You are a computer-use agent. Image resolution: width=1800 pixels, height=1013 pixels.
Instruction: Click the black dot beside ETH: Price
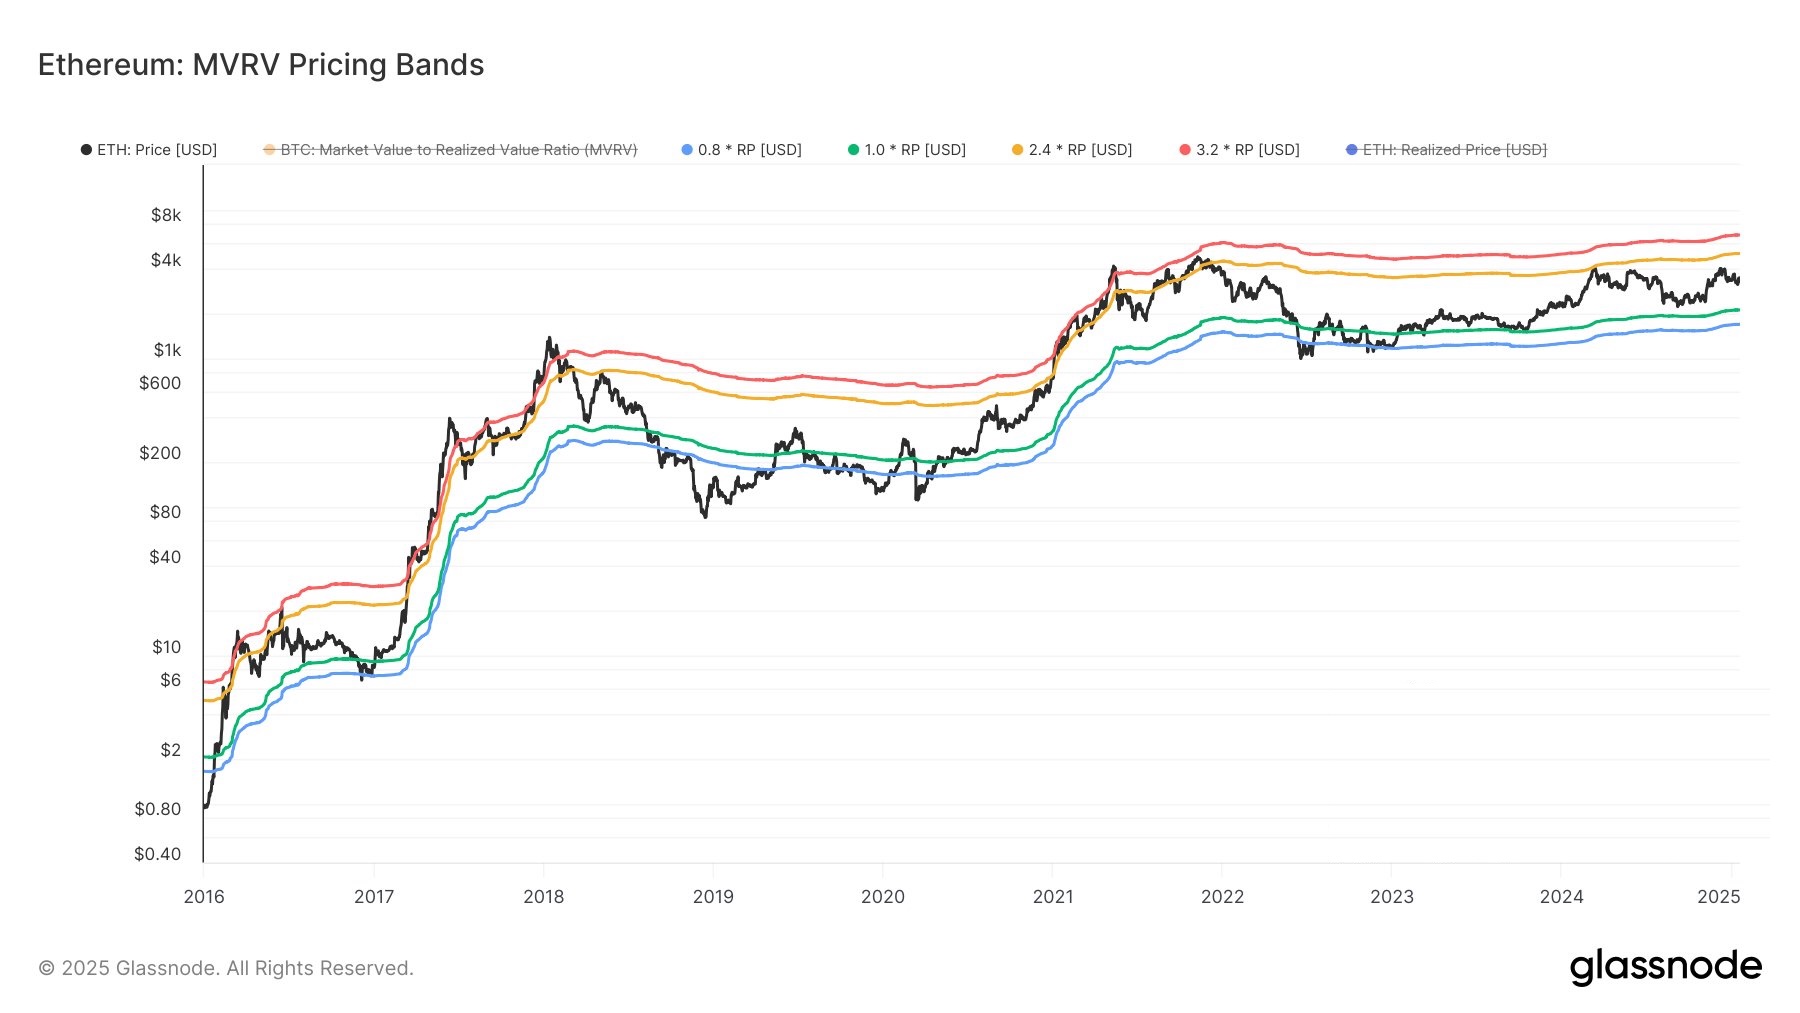[x=86, y=150]
